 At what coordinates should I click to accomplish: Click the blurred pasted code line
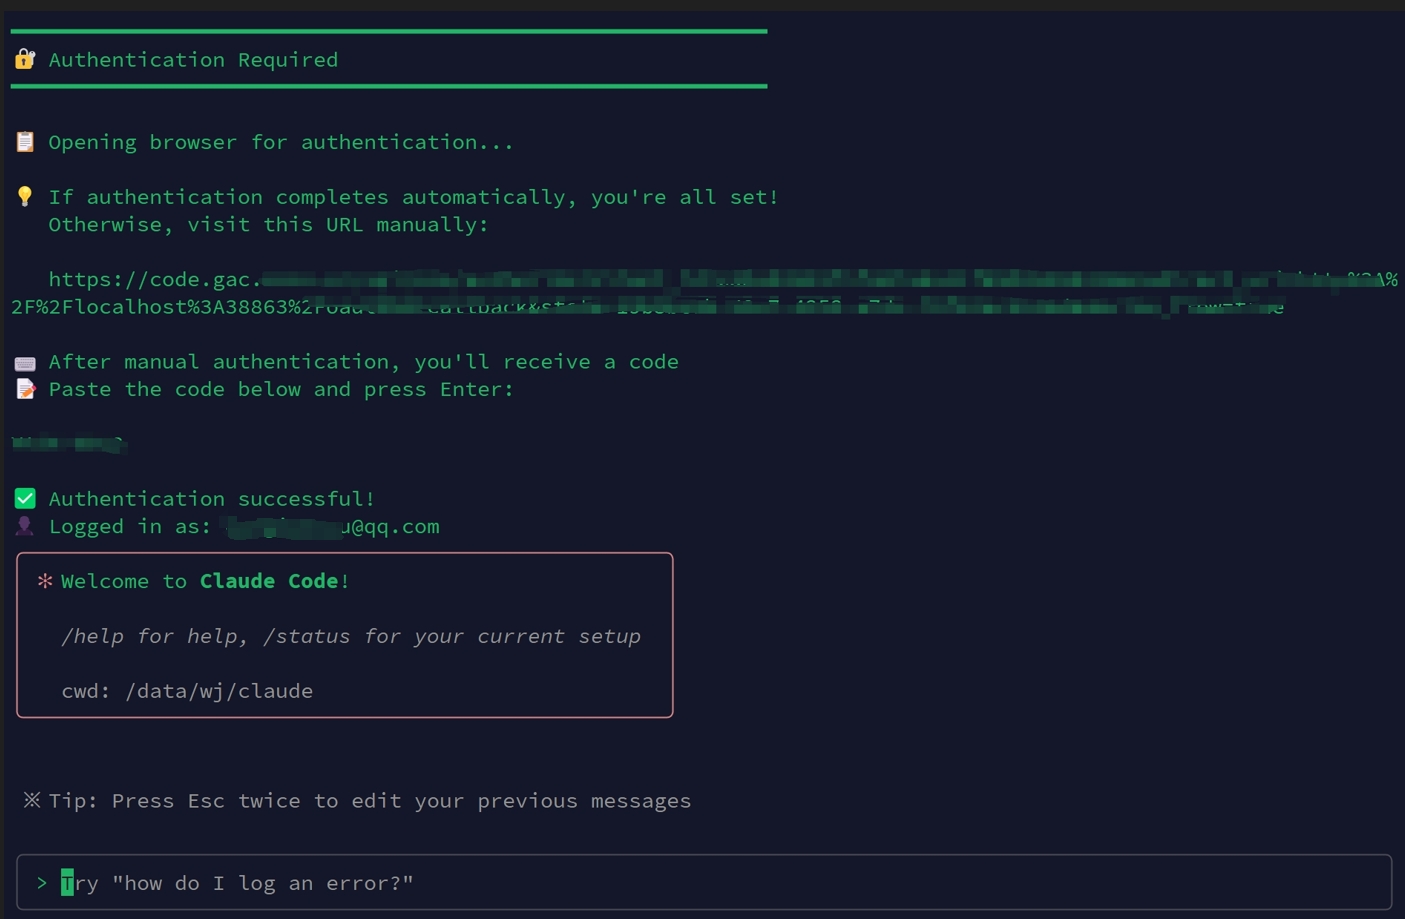69,443
